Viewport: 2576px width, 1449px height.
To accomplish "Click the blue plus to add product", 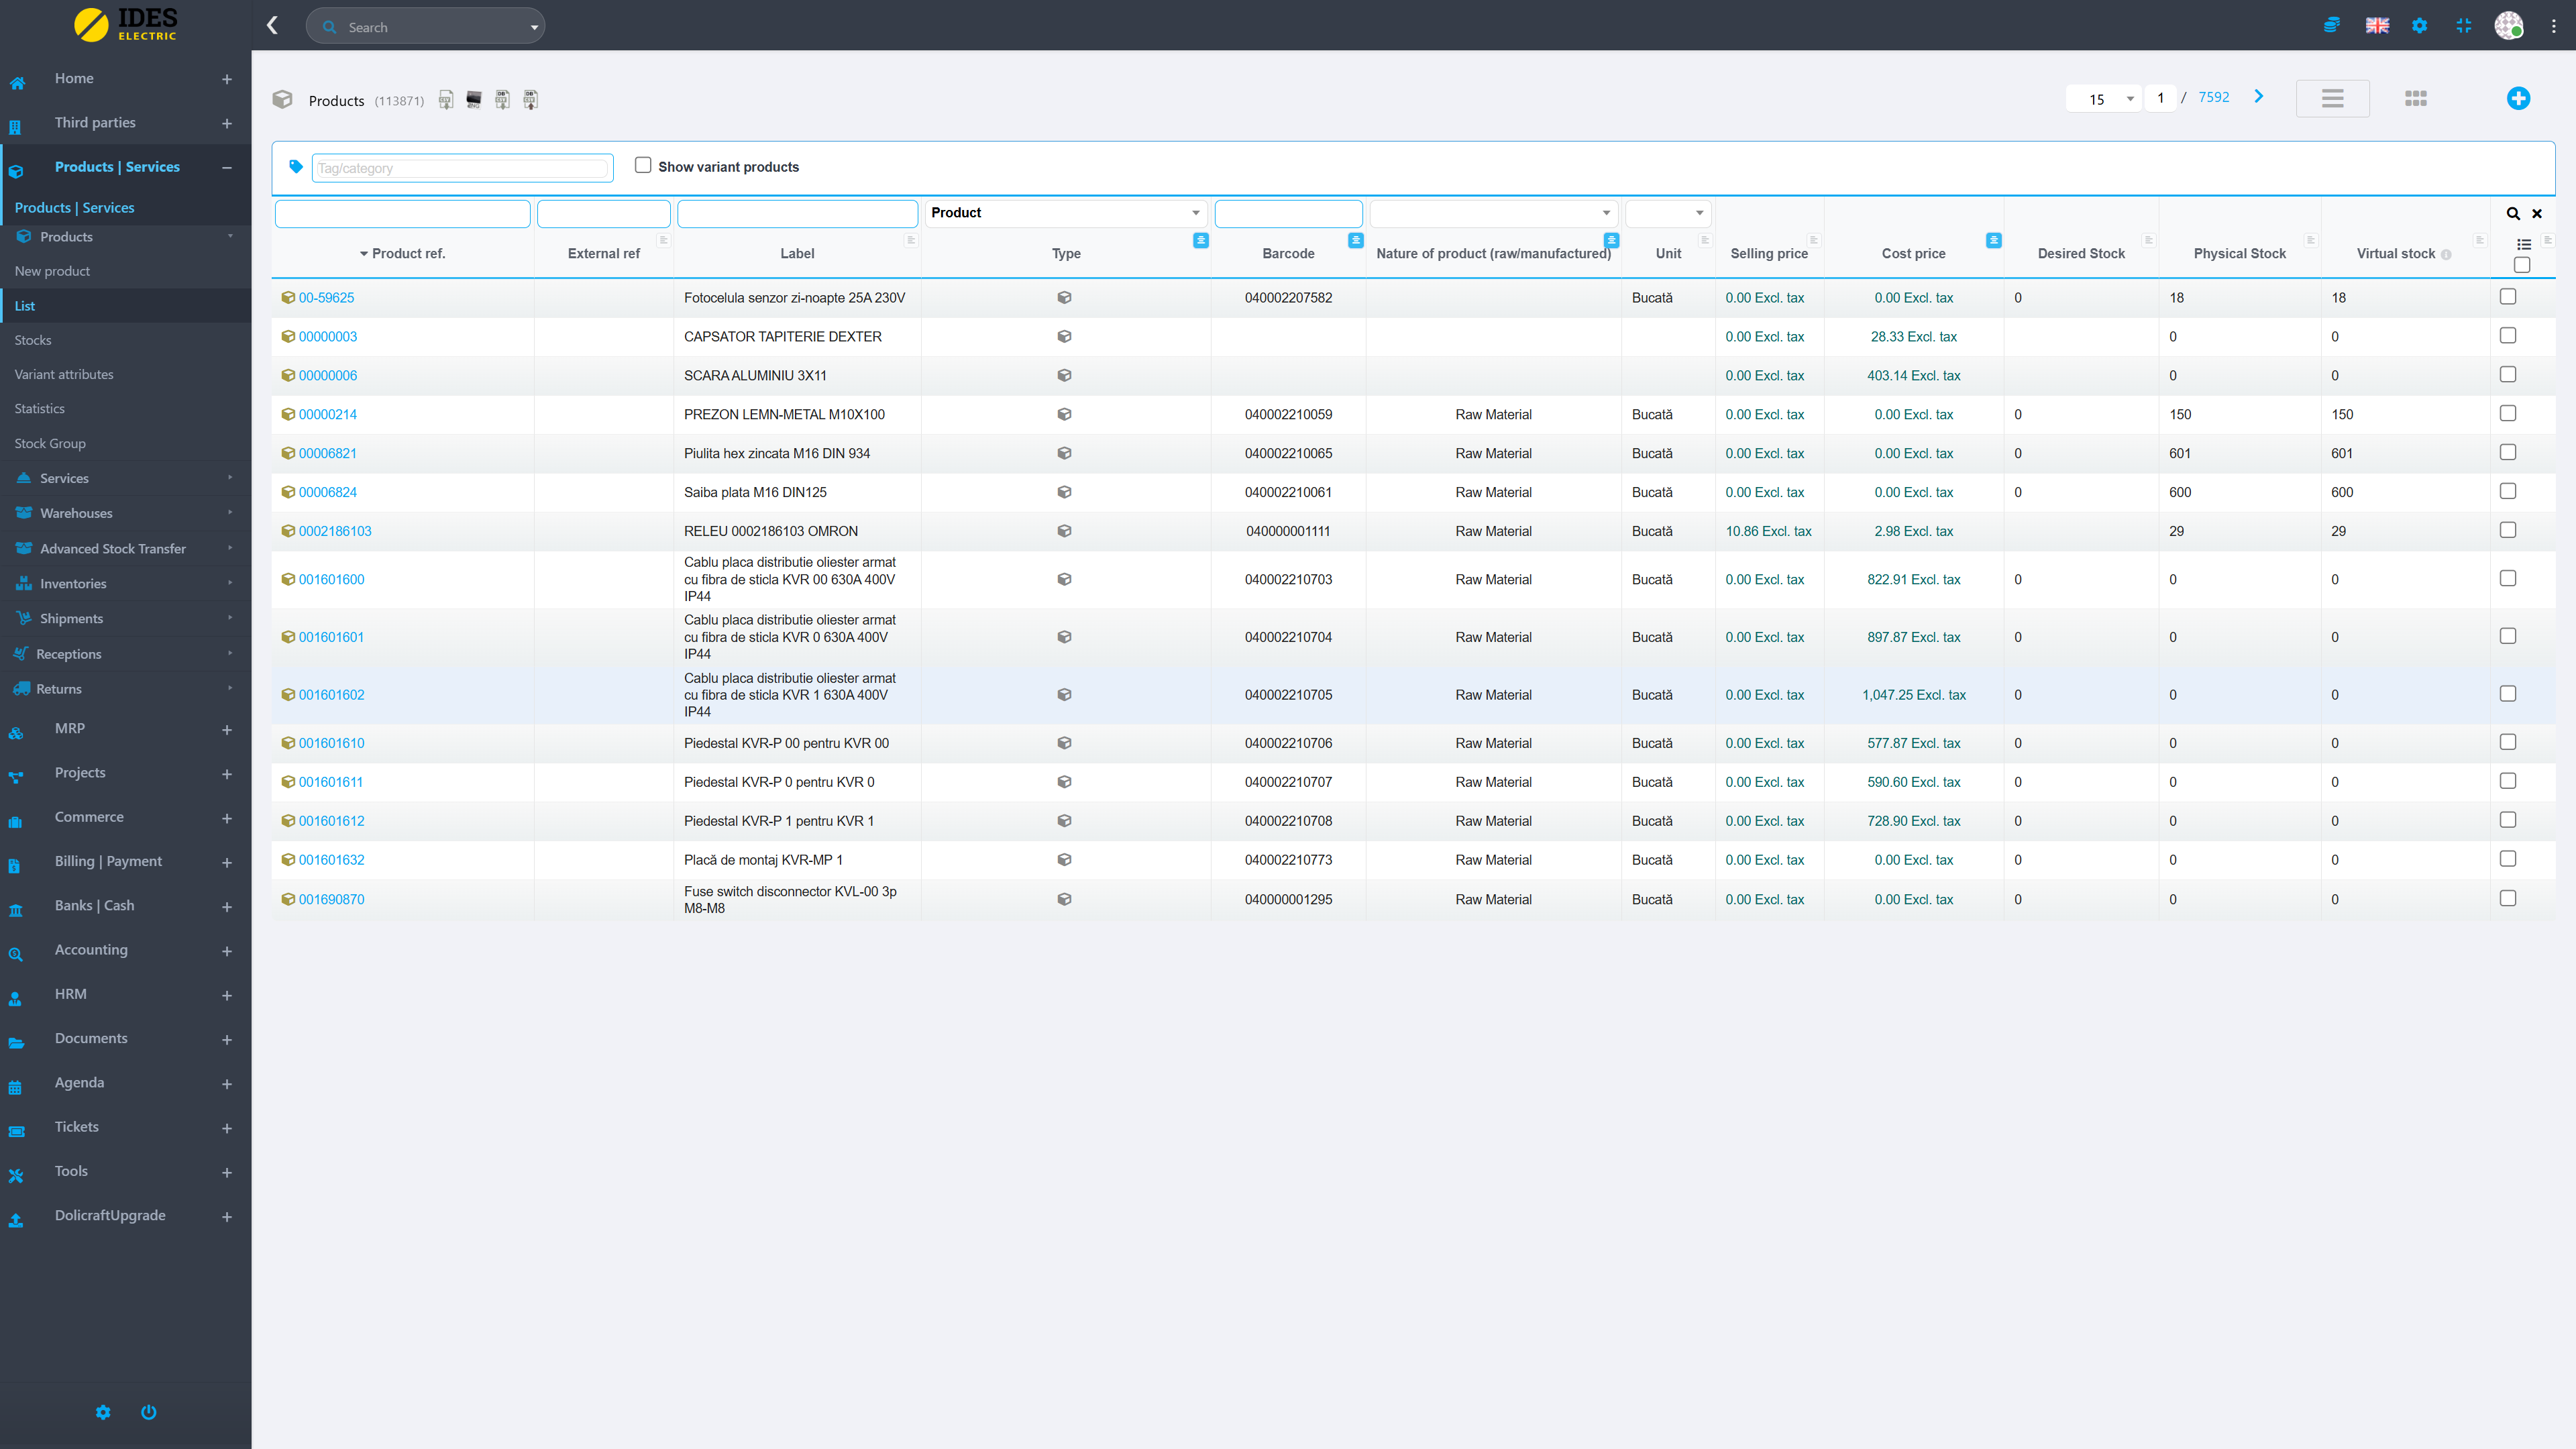I will [x=2518, y=98].
